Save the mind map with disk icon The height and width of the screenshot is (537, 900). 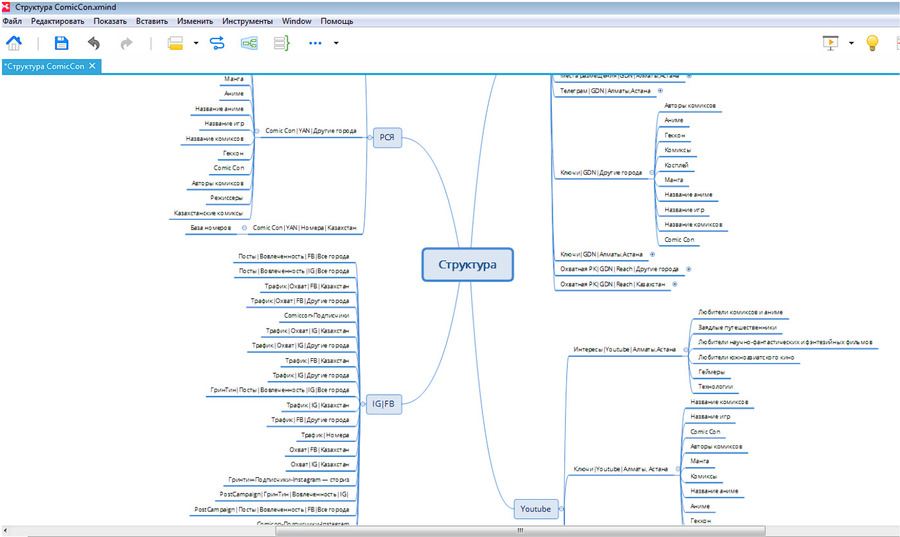click(61, 43)
